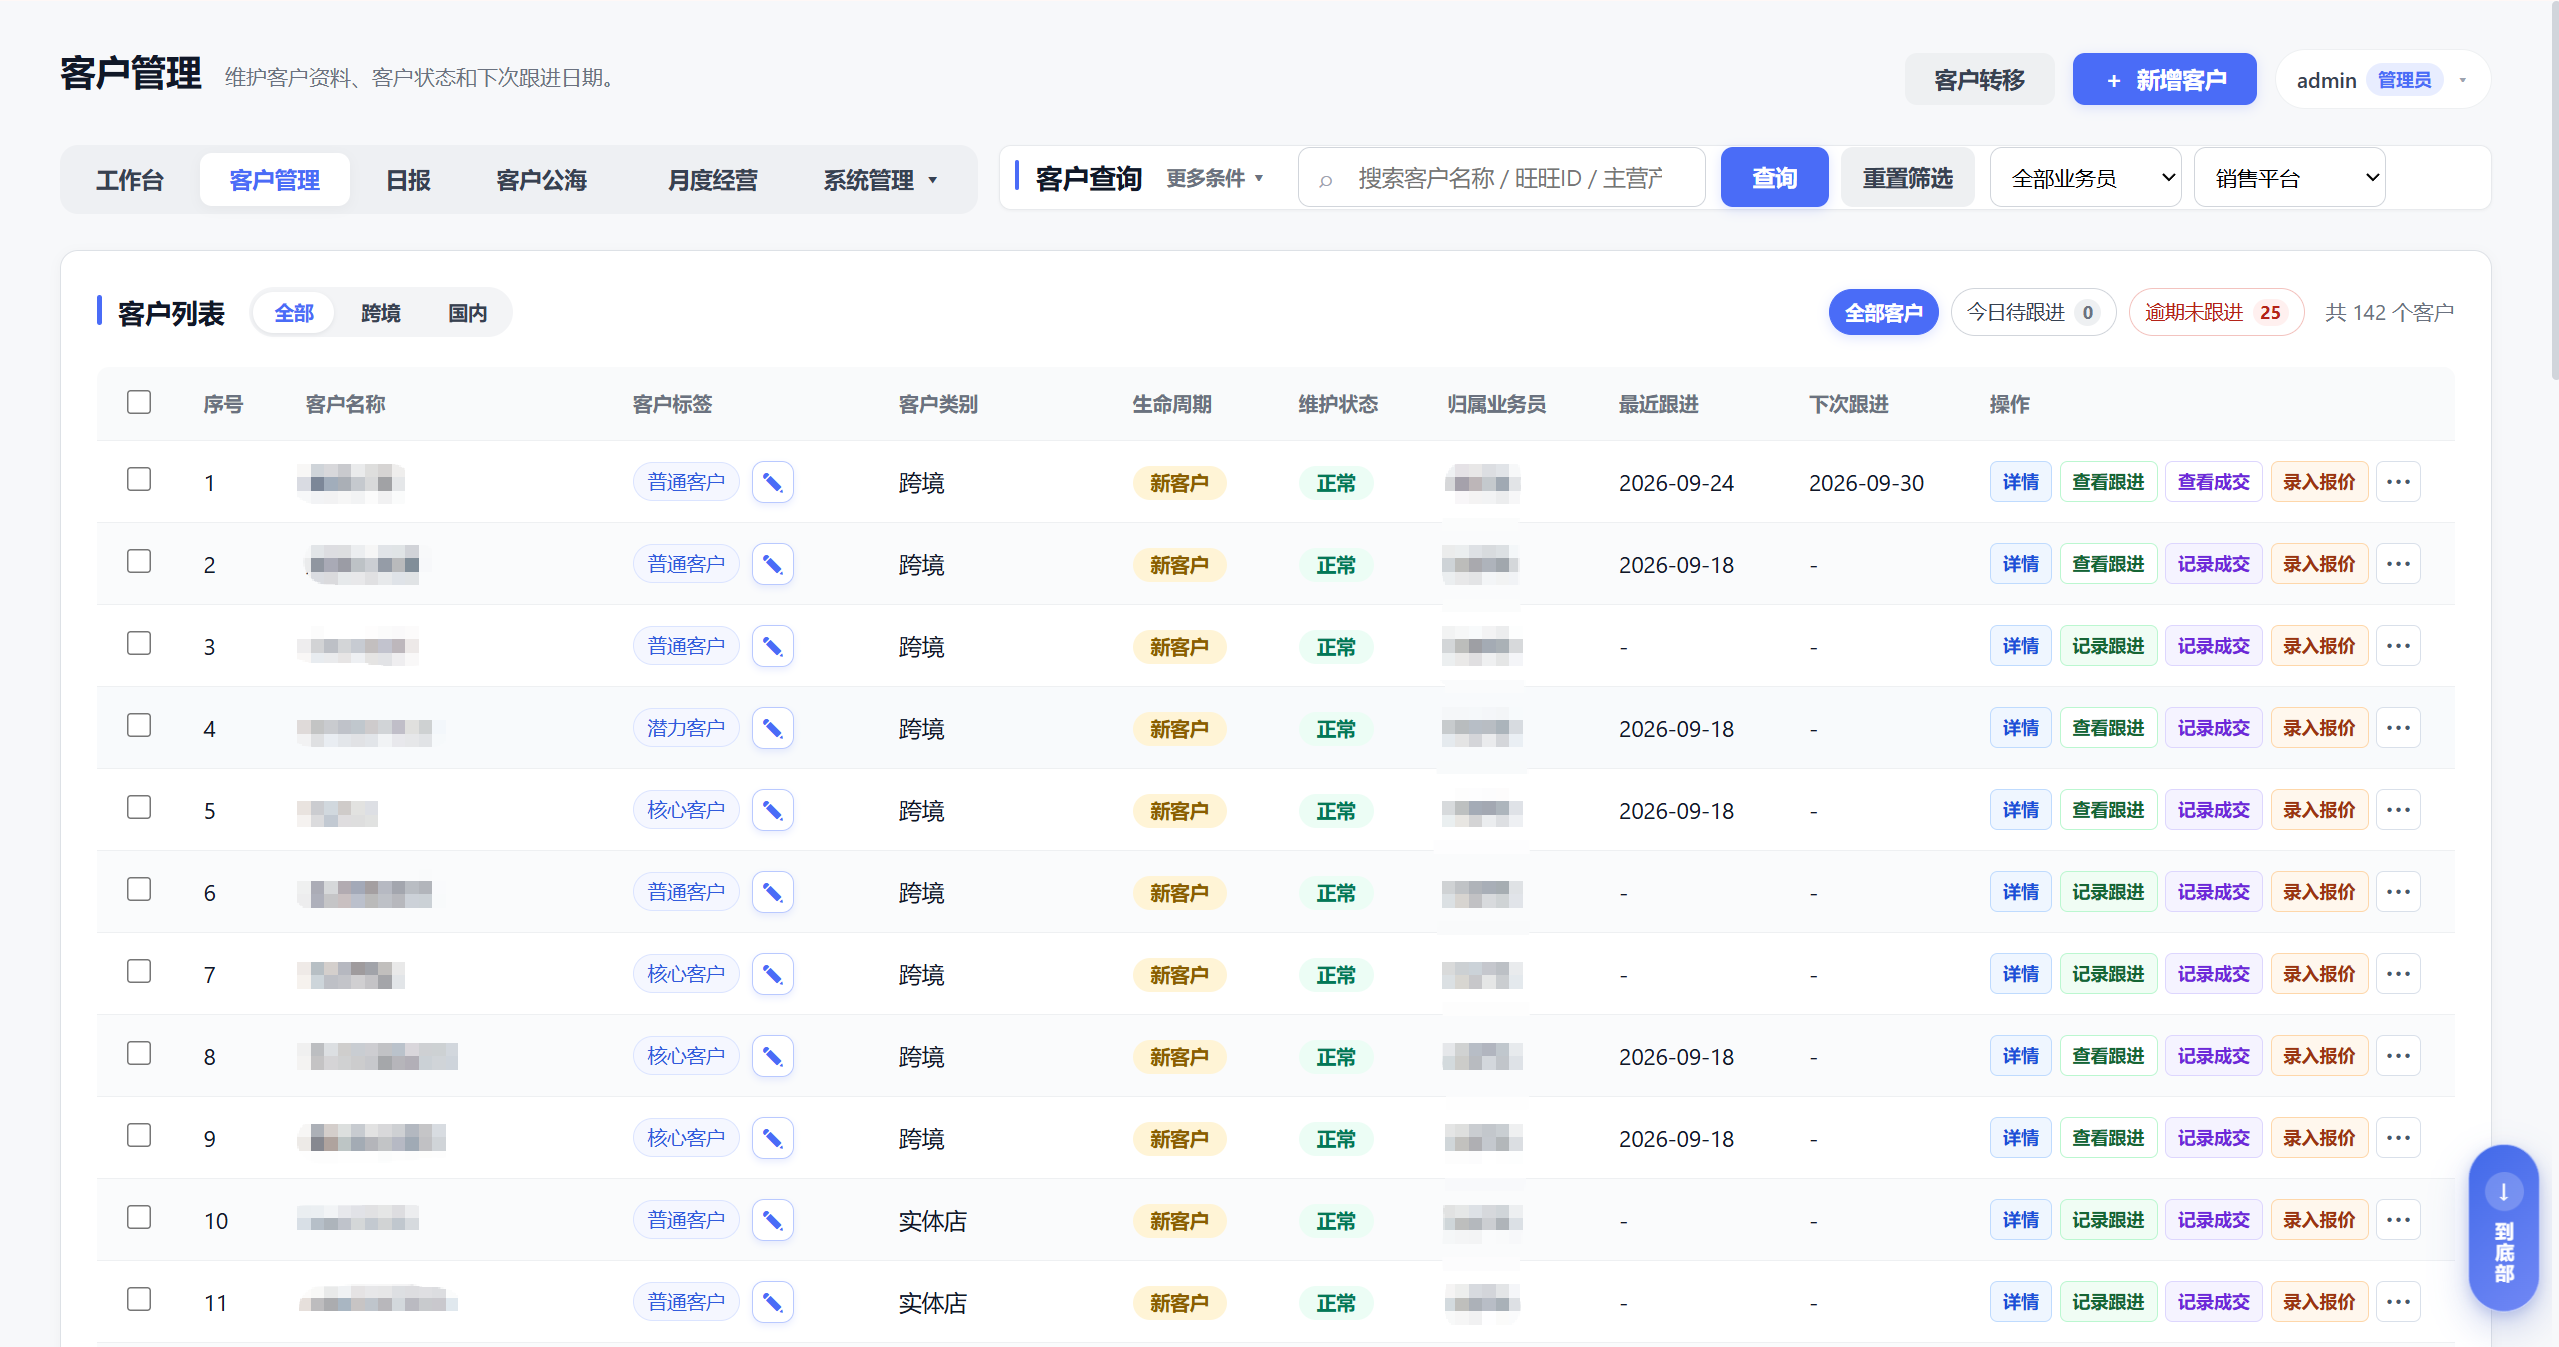The width and height of the screenshot is (2559, 1347).
Task: Edit the tag pencil icon in row 5
Action: coord(772,811)
